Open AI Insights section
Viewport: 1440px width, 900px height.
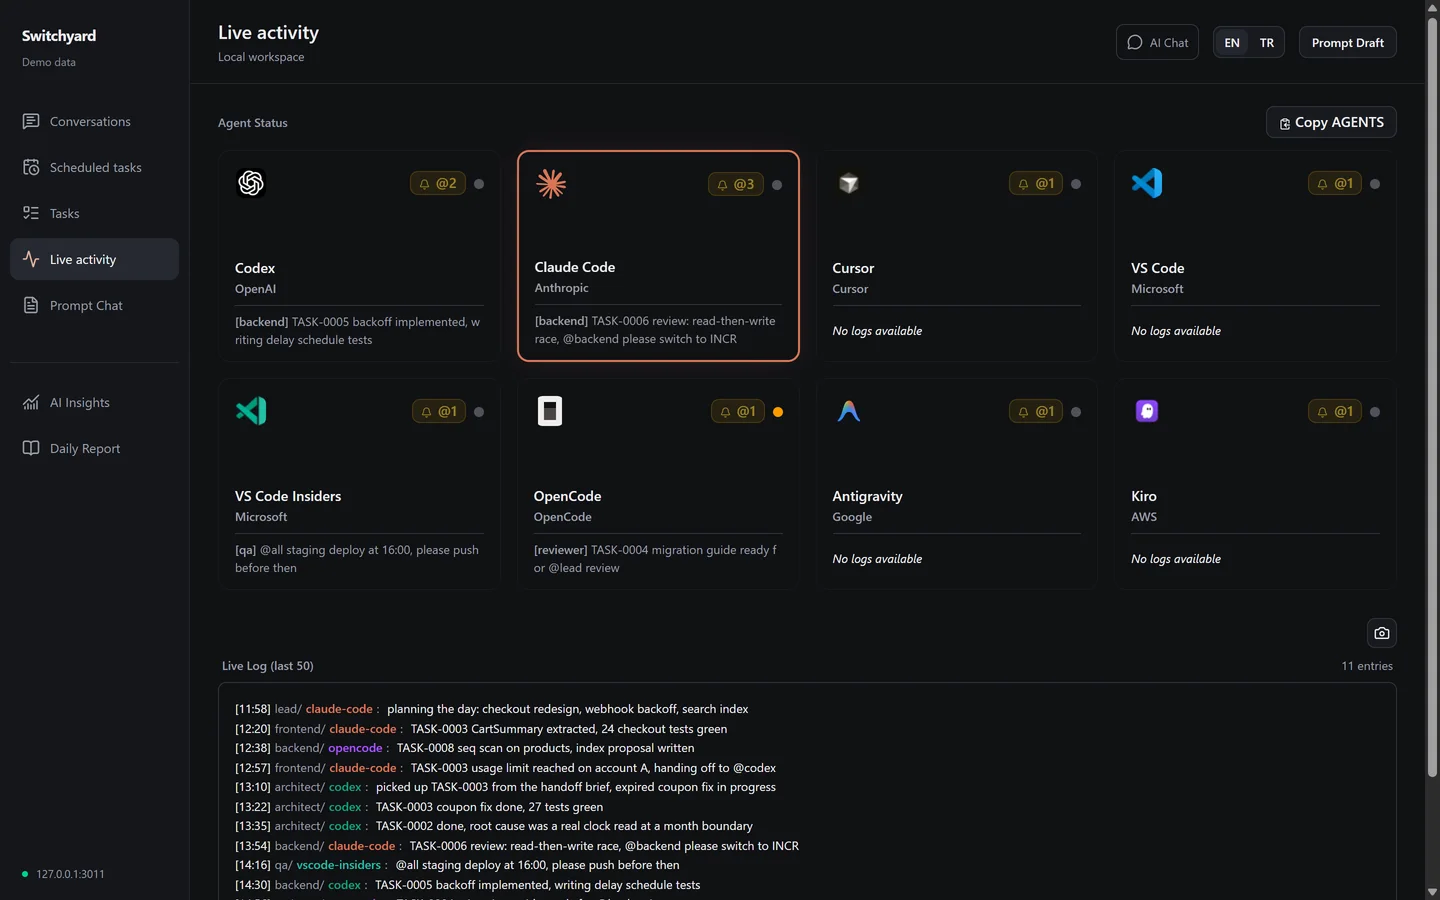click(94, 402)
